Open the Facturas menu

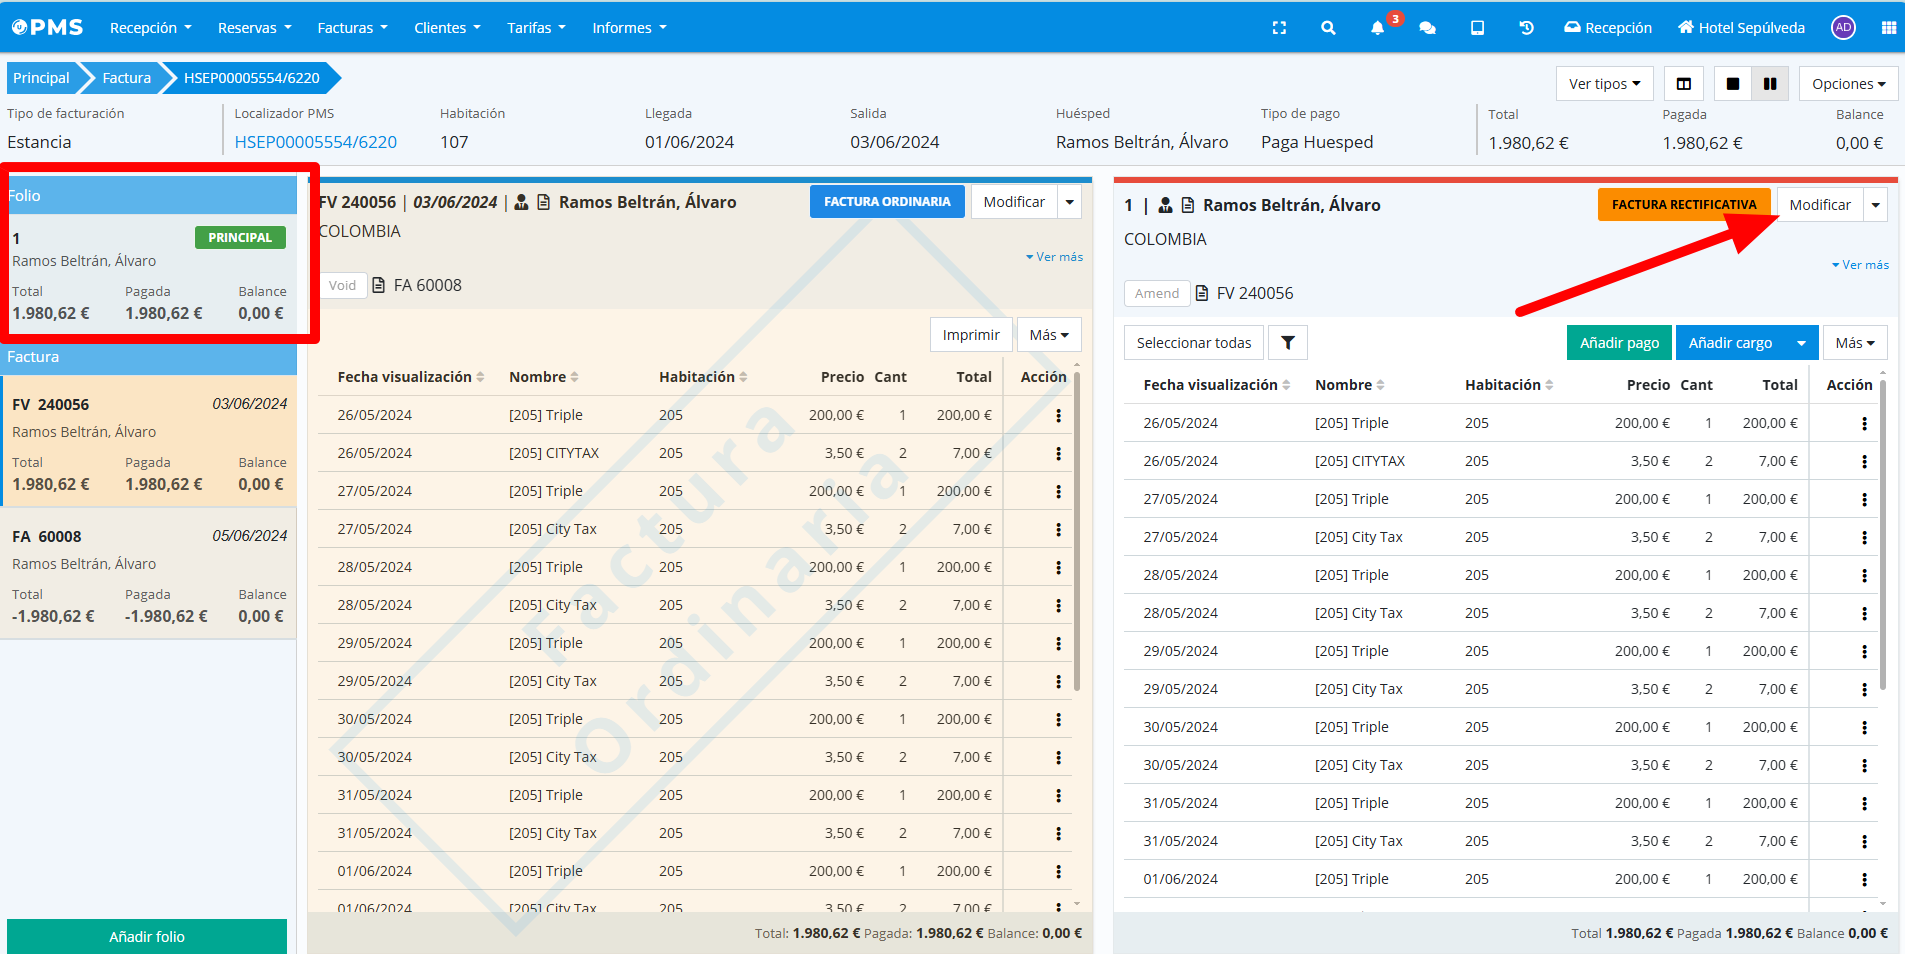pyautogui.click(x=352, y=28)
